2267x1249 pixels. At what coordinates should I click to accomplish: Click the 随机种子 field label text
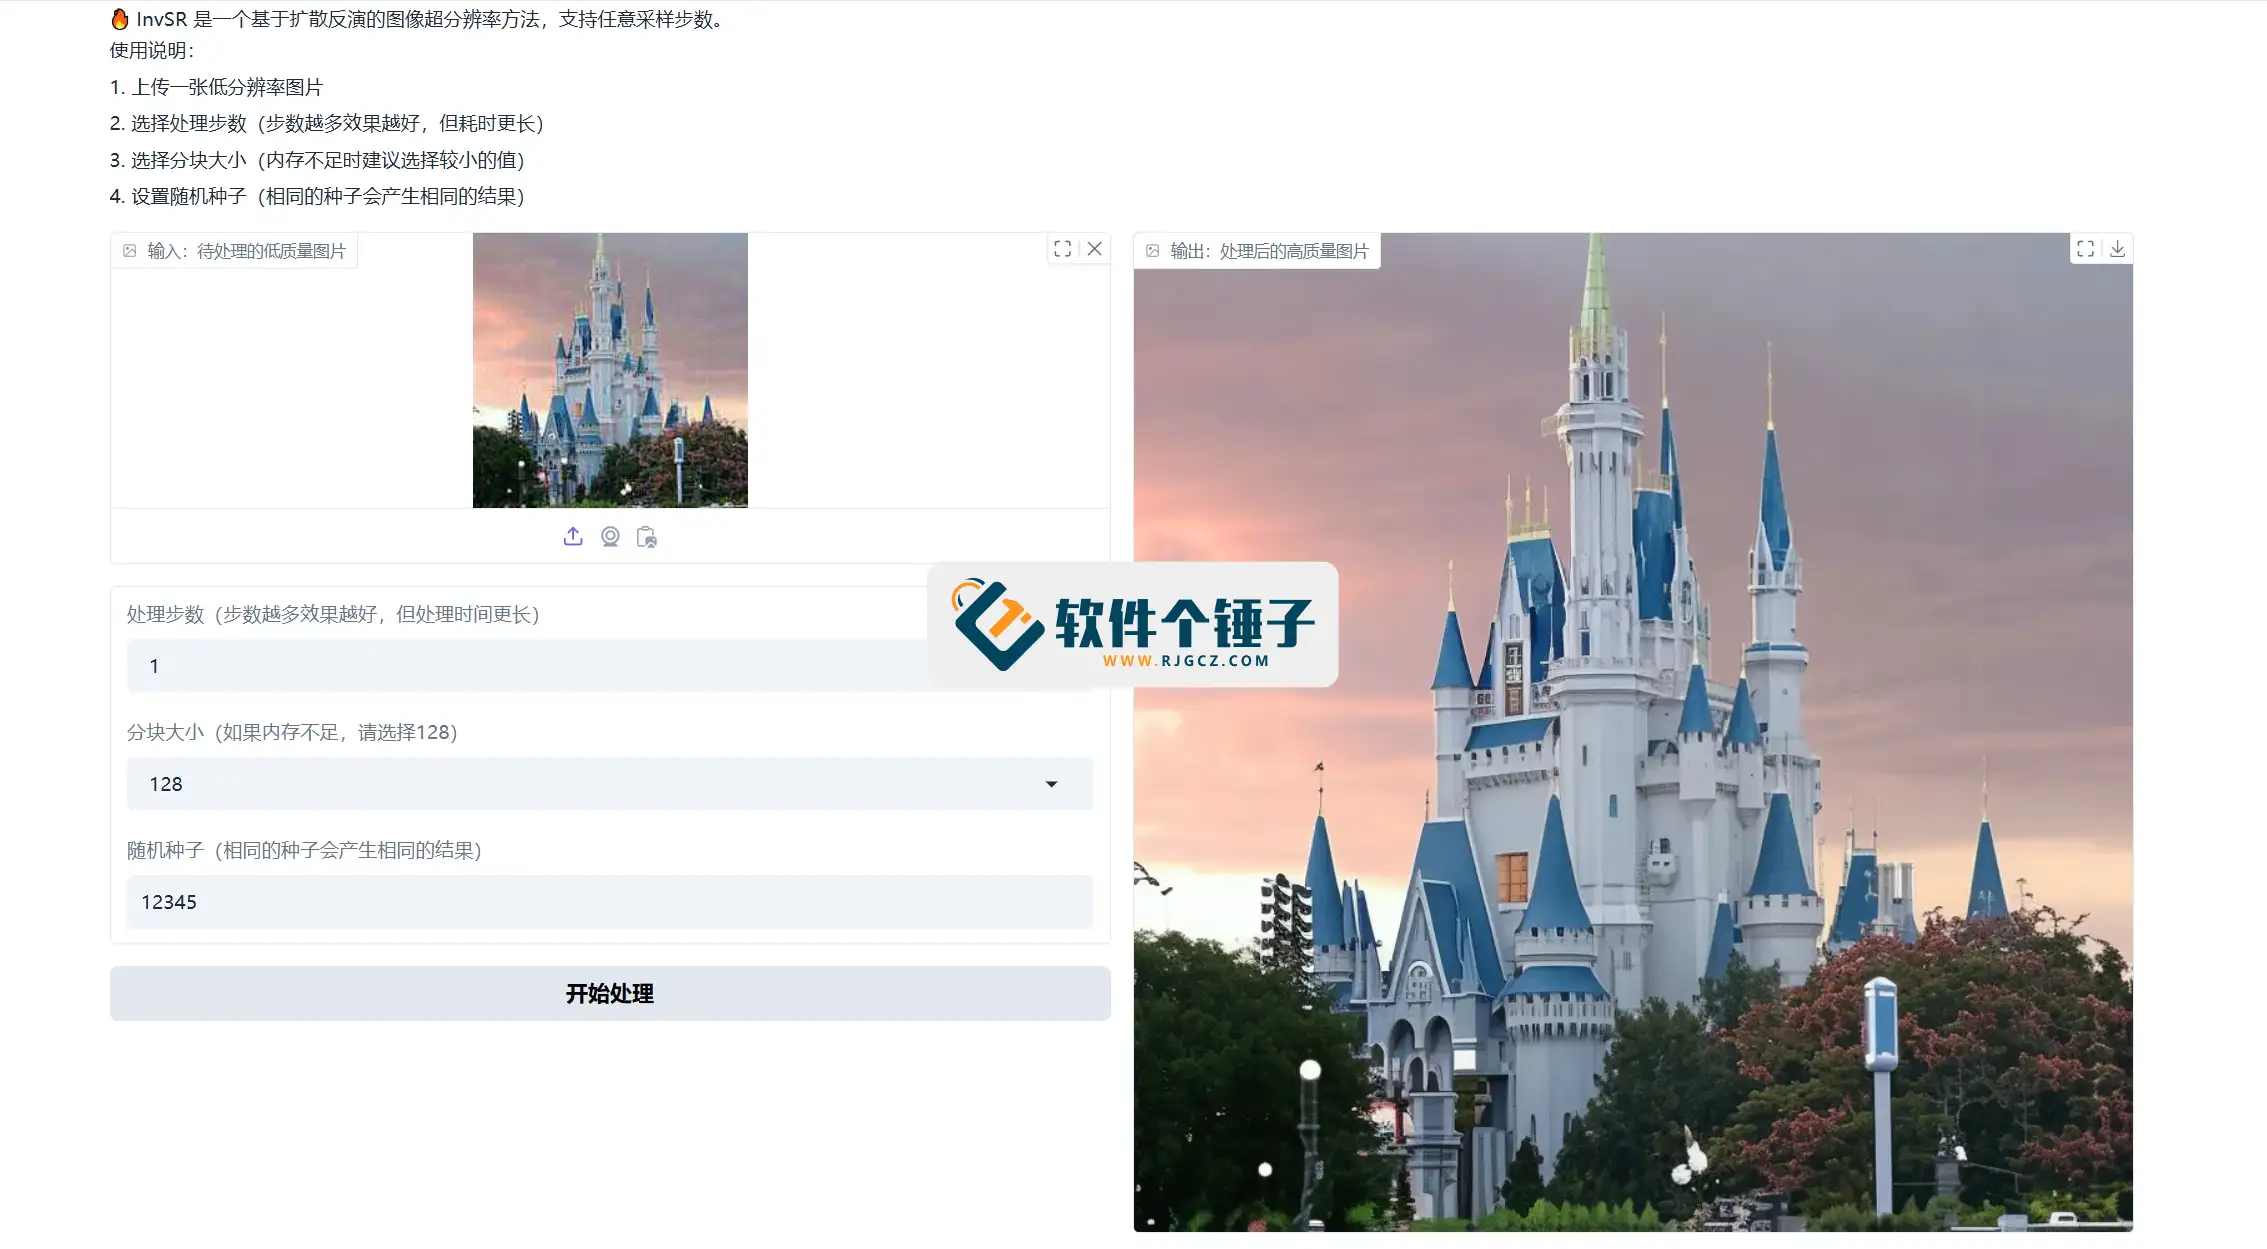(304, 850)
